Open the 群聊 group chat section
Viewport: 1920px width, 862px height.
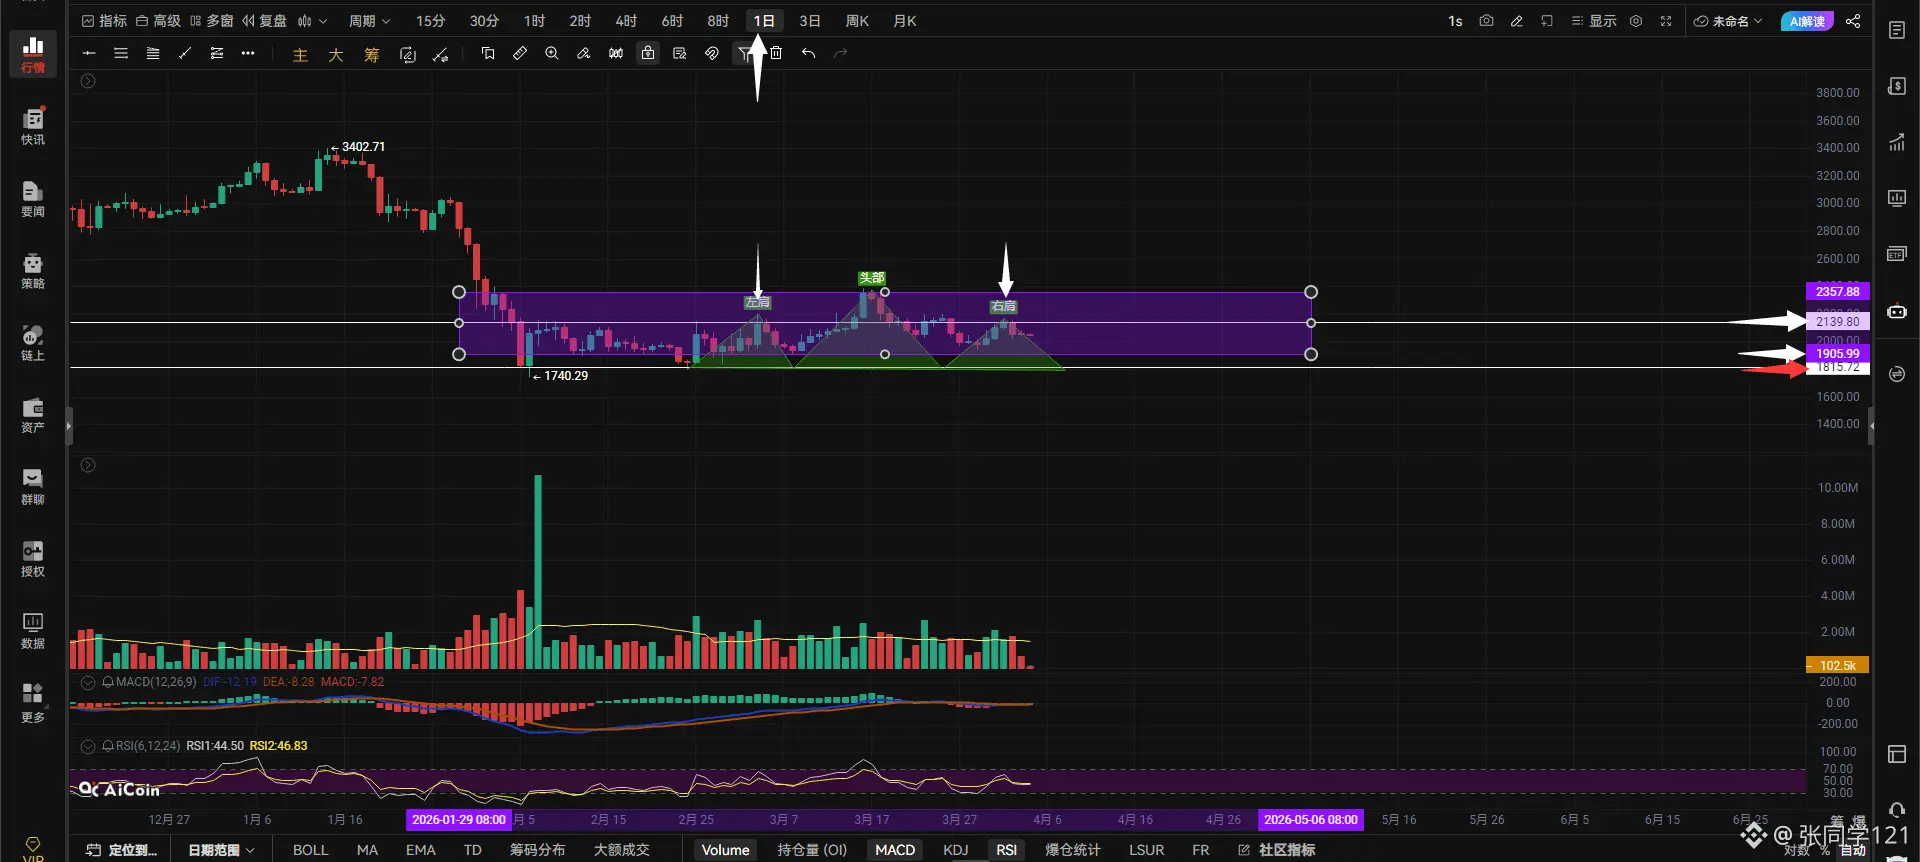33,486
